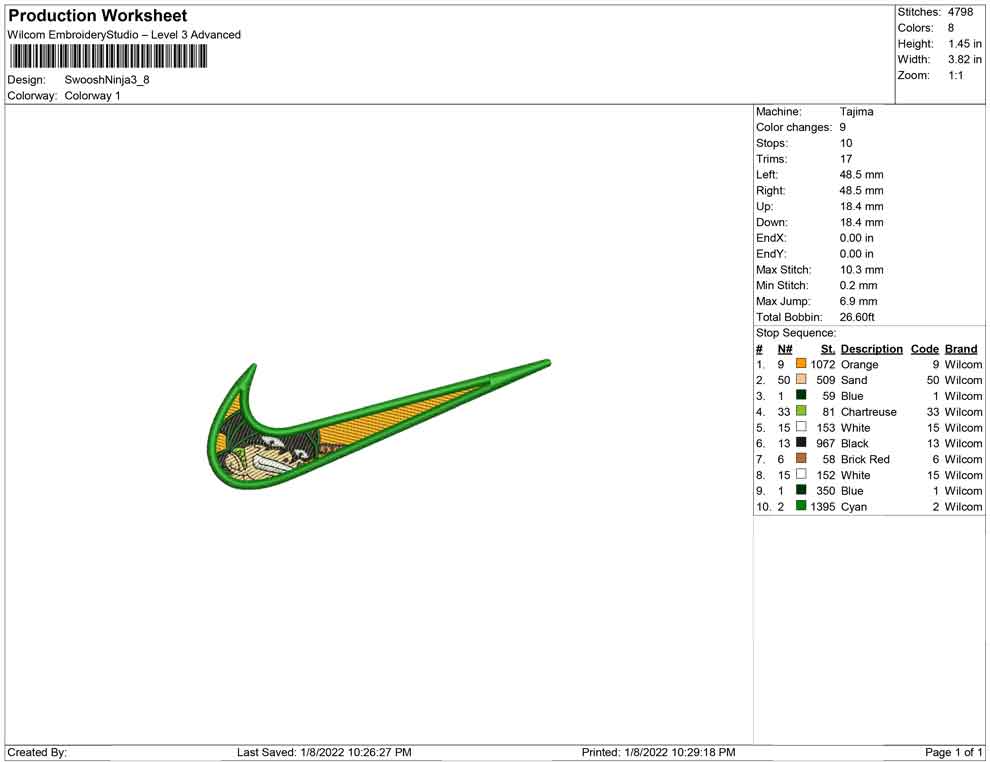Click the Trims value '17'
Image resolution: width=990 pixels, height=762 pixels.
tap(846, 159)
